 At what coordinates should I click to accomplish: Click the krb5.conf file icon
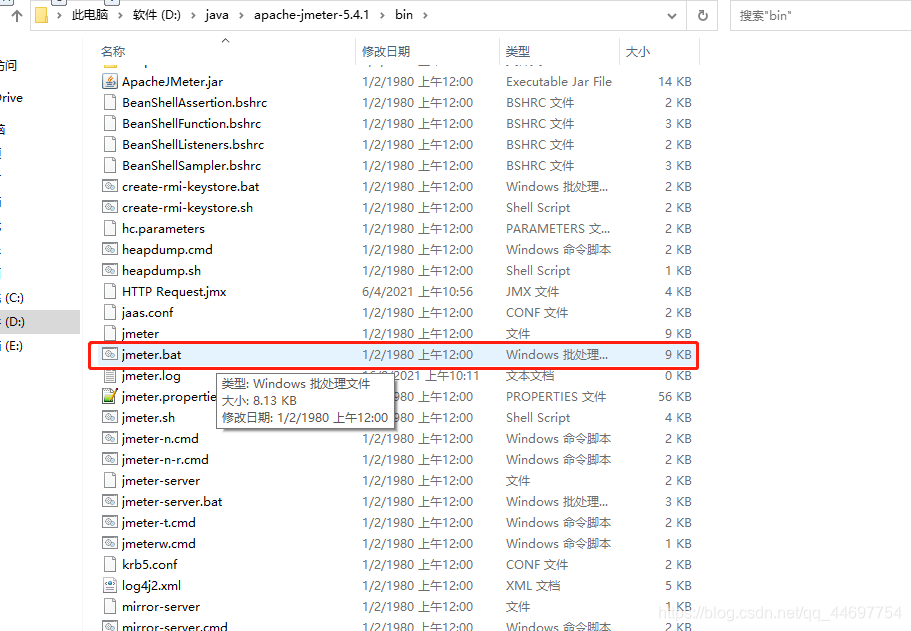point(110,564)
